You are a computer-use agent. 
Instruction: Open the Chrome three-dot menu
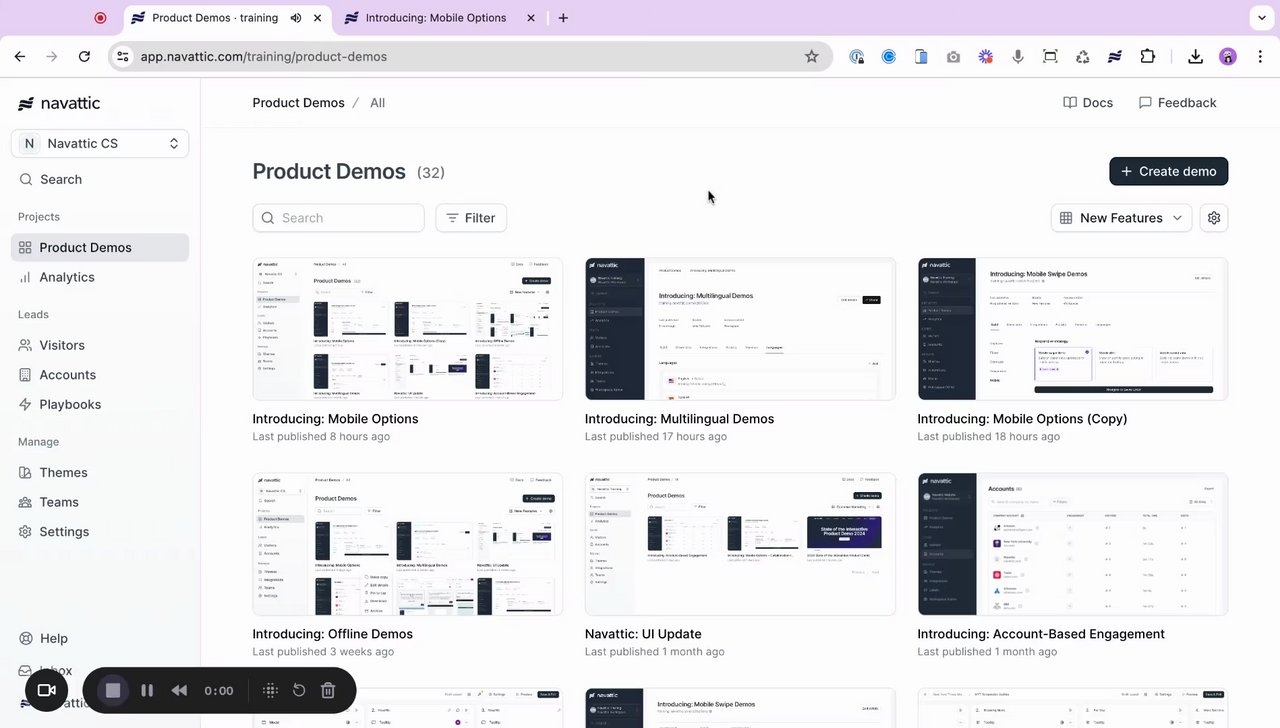1260,57
